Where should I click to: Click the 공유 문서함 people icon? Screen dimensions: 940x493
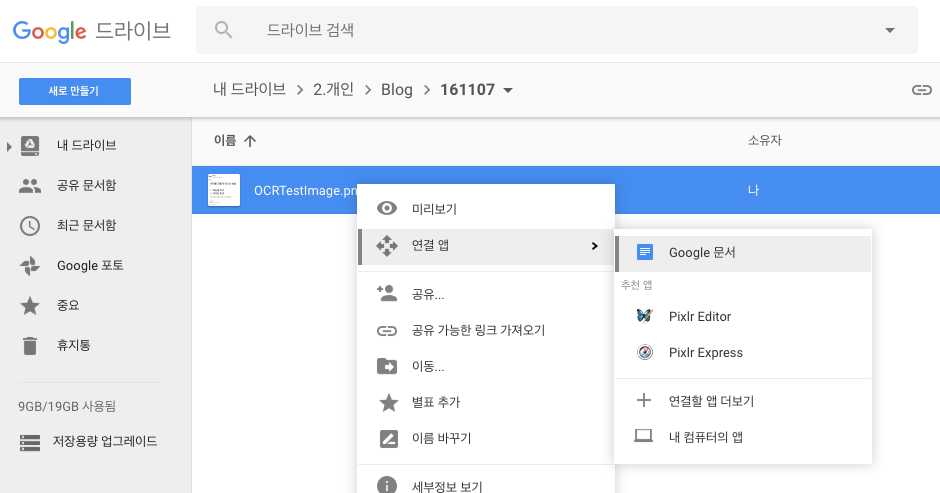click(x=30, y=186)
